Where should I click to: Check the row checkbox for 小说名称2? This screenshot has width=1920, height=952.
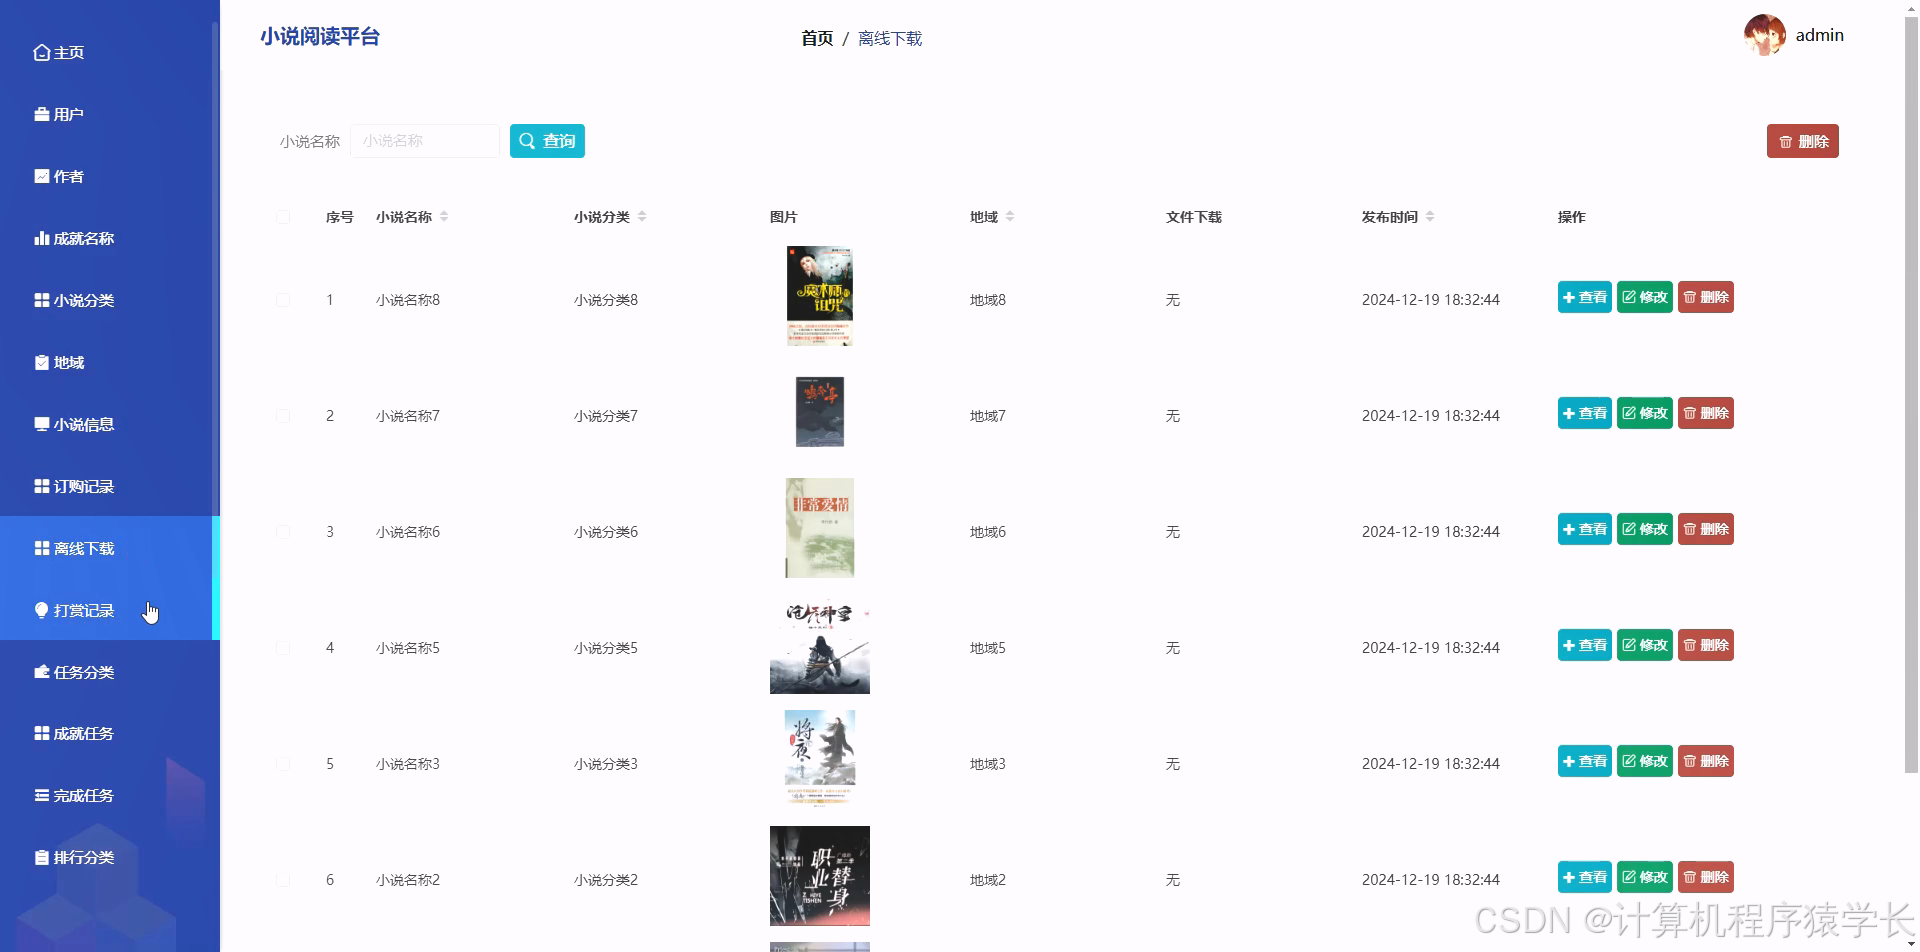283,880
